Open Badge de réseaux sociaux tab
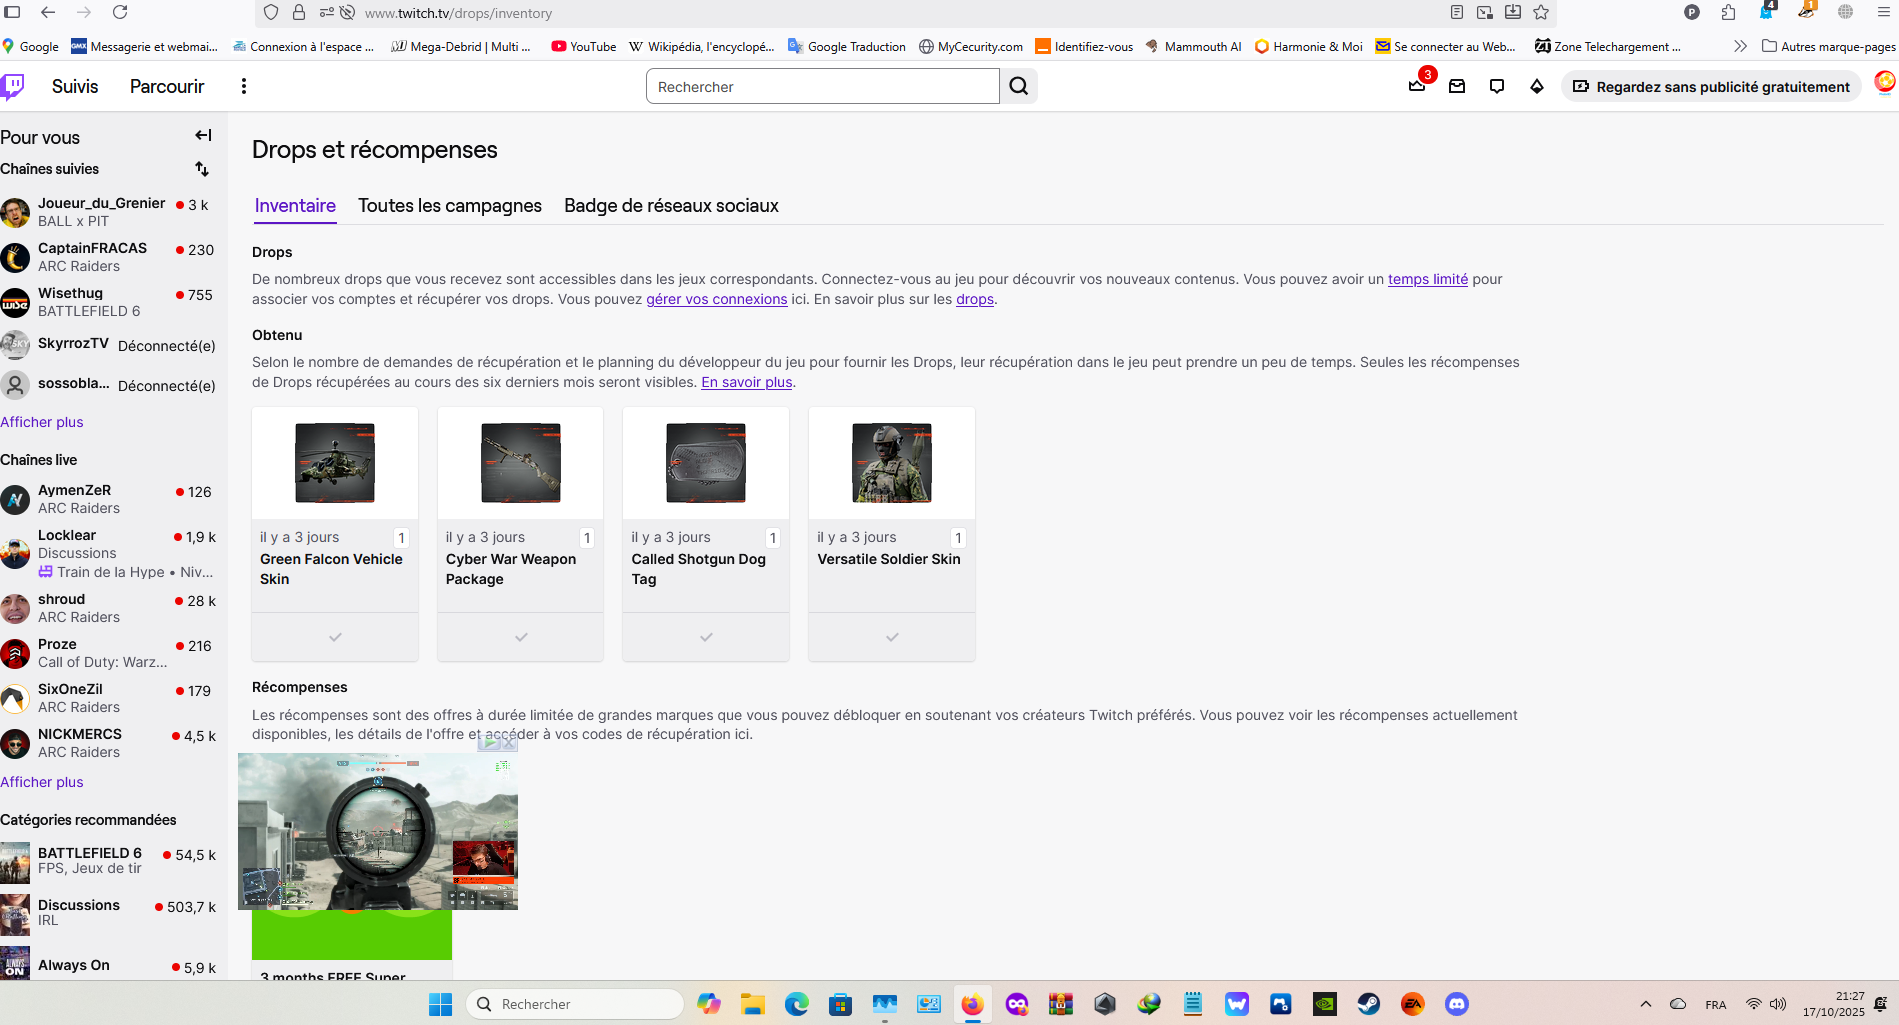This screenshot has width=1899, height=1025. [x=671, y=206]
